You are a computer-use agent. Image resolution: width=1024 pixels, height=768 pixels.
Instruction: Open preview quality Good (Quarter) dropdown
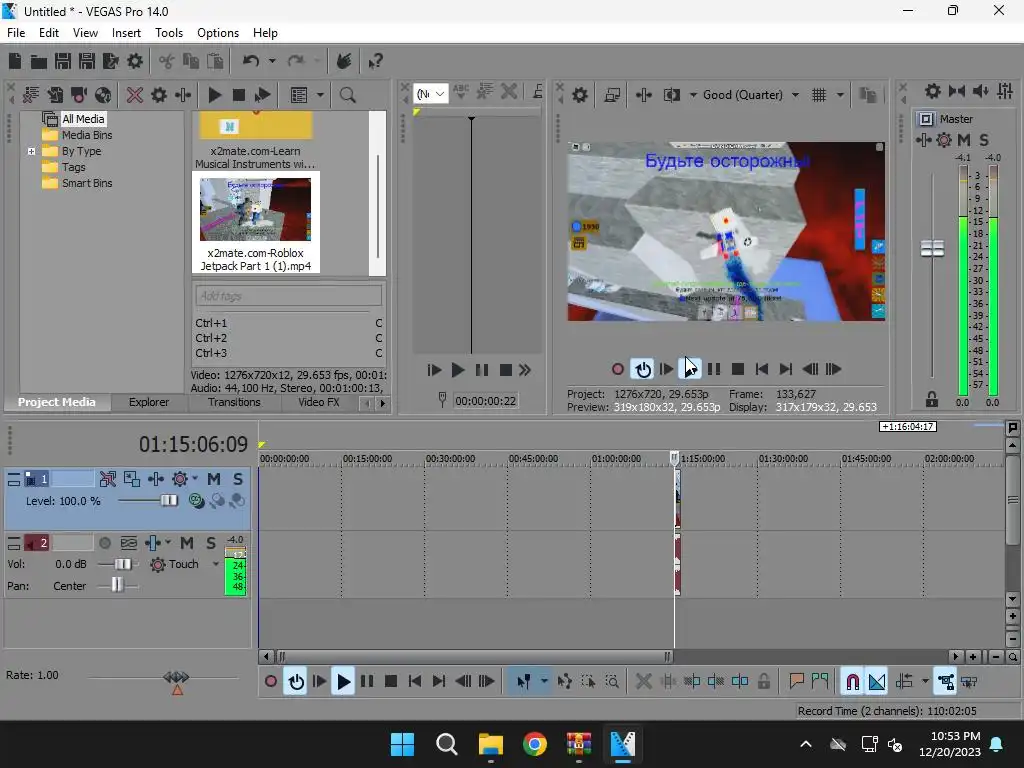click(795, 95)
